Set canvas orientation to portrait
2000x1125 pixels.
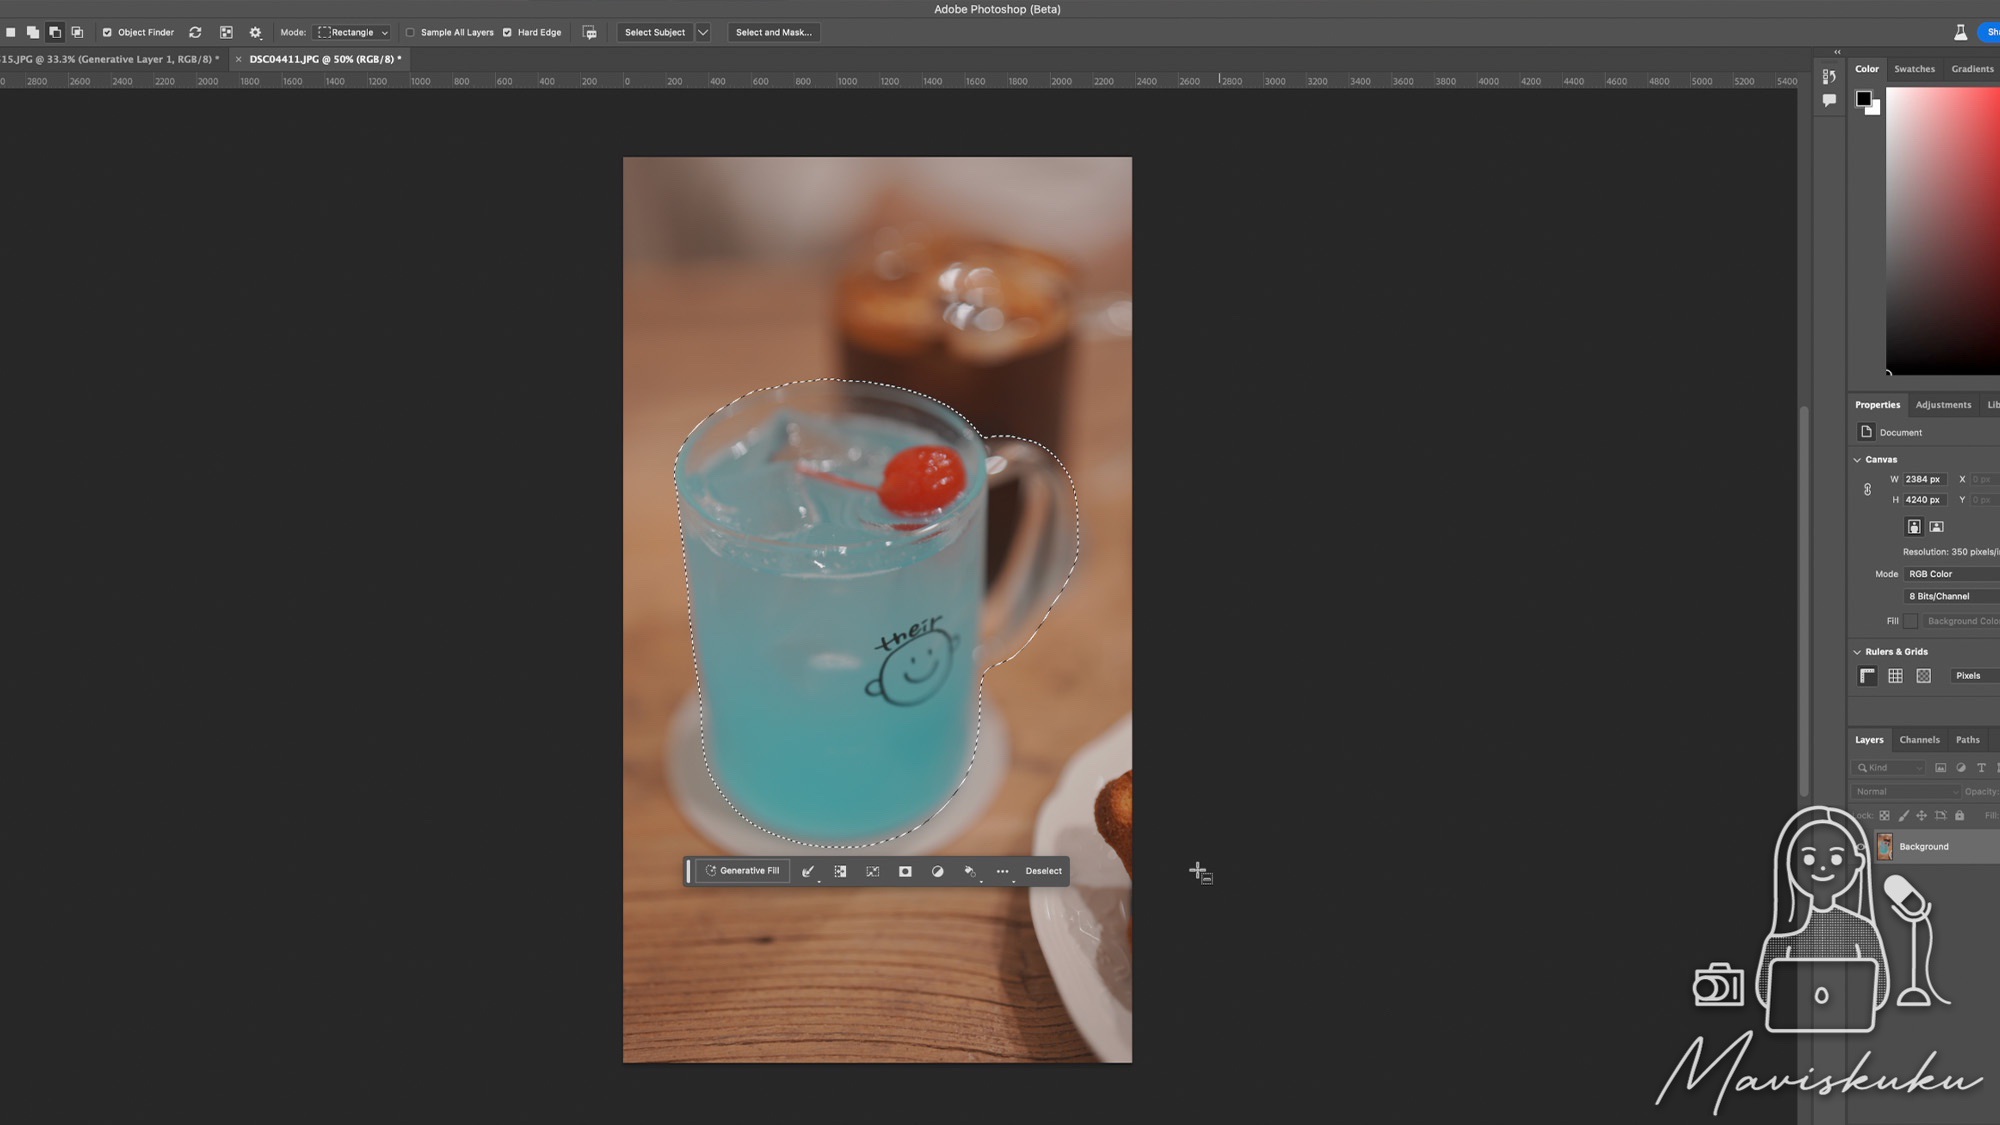(1914, 526)
